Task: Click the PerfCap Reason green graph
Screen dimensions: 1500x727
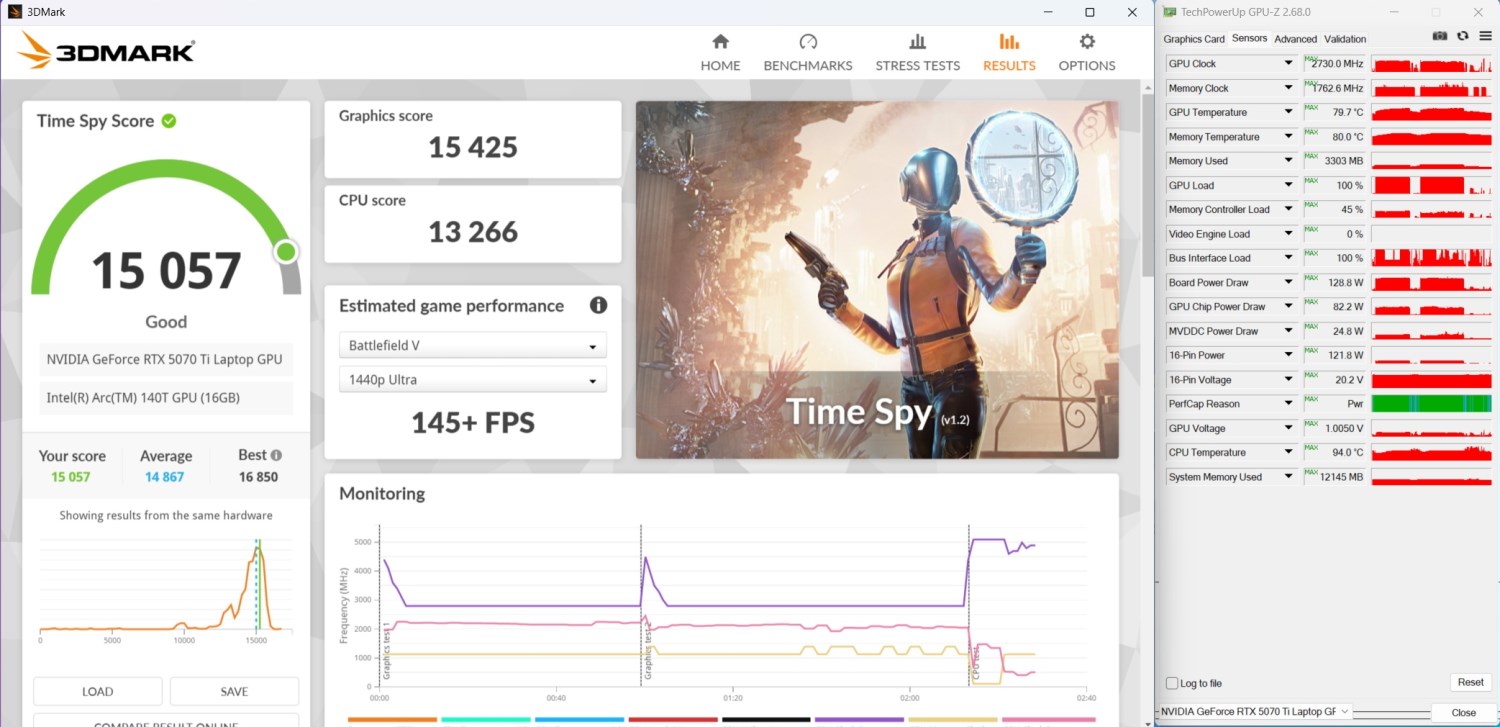Action: (x=1432, y=404)
